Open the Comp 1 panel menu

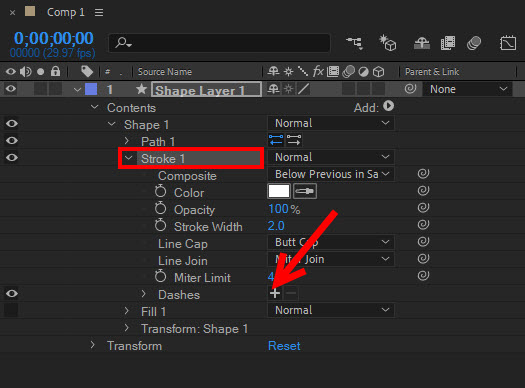click(x=99, y=12)
